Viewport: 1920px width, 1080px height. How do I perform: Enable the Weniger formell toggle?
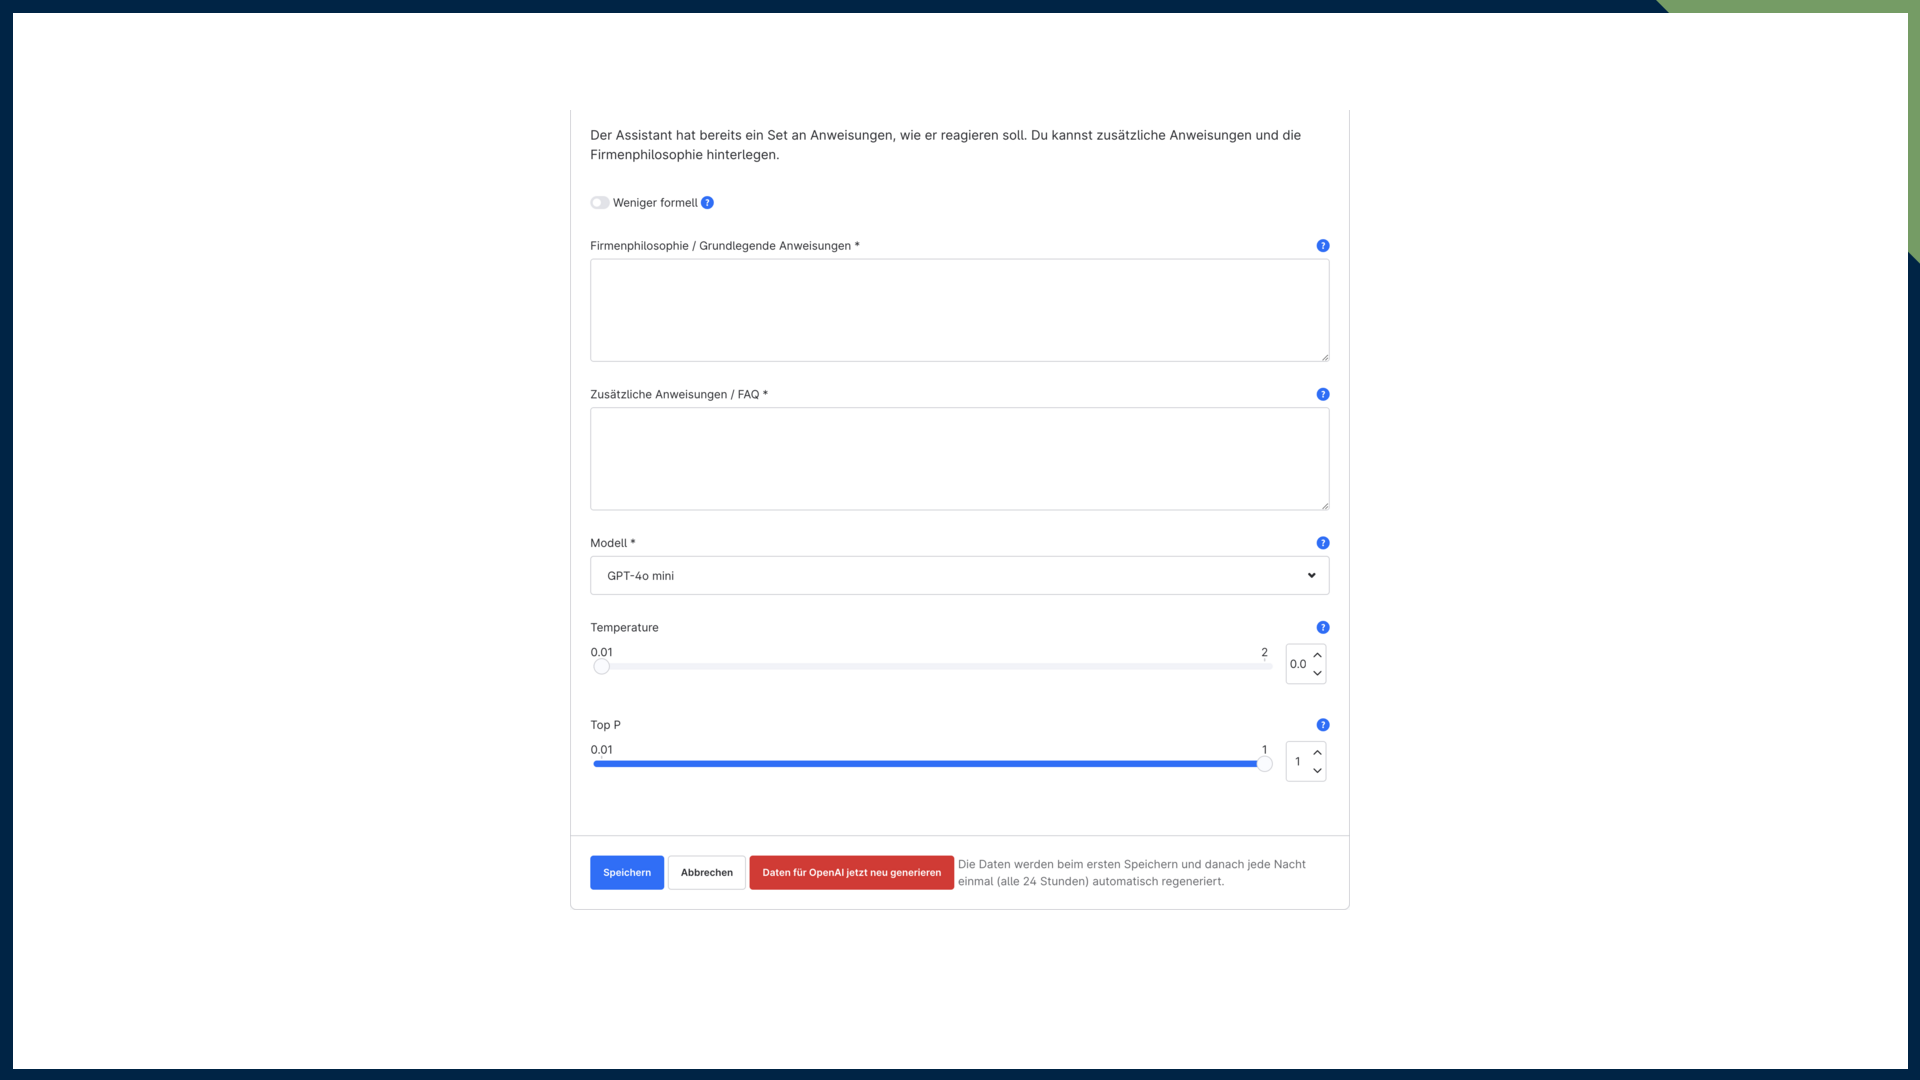pyautogui.click(x=599, y=202)
